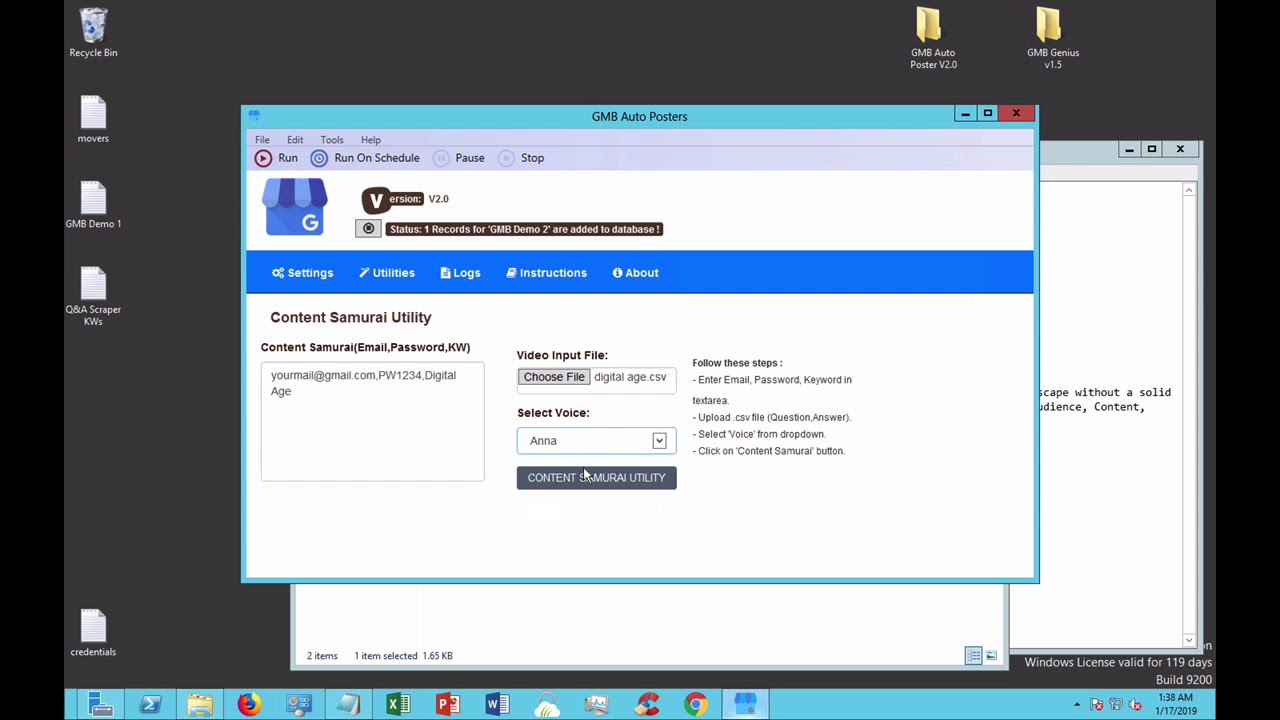Open the File menu
1280x720 pixels.
pos(262,140)
